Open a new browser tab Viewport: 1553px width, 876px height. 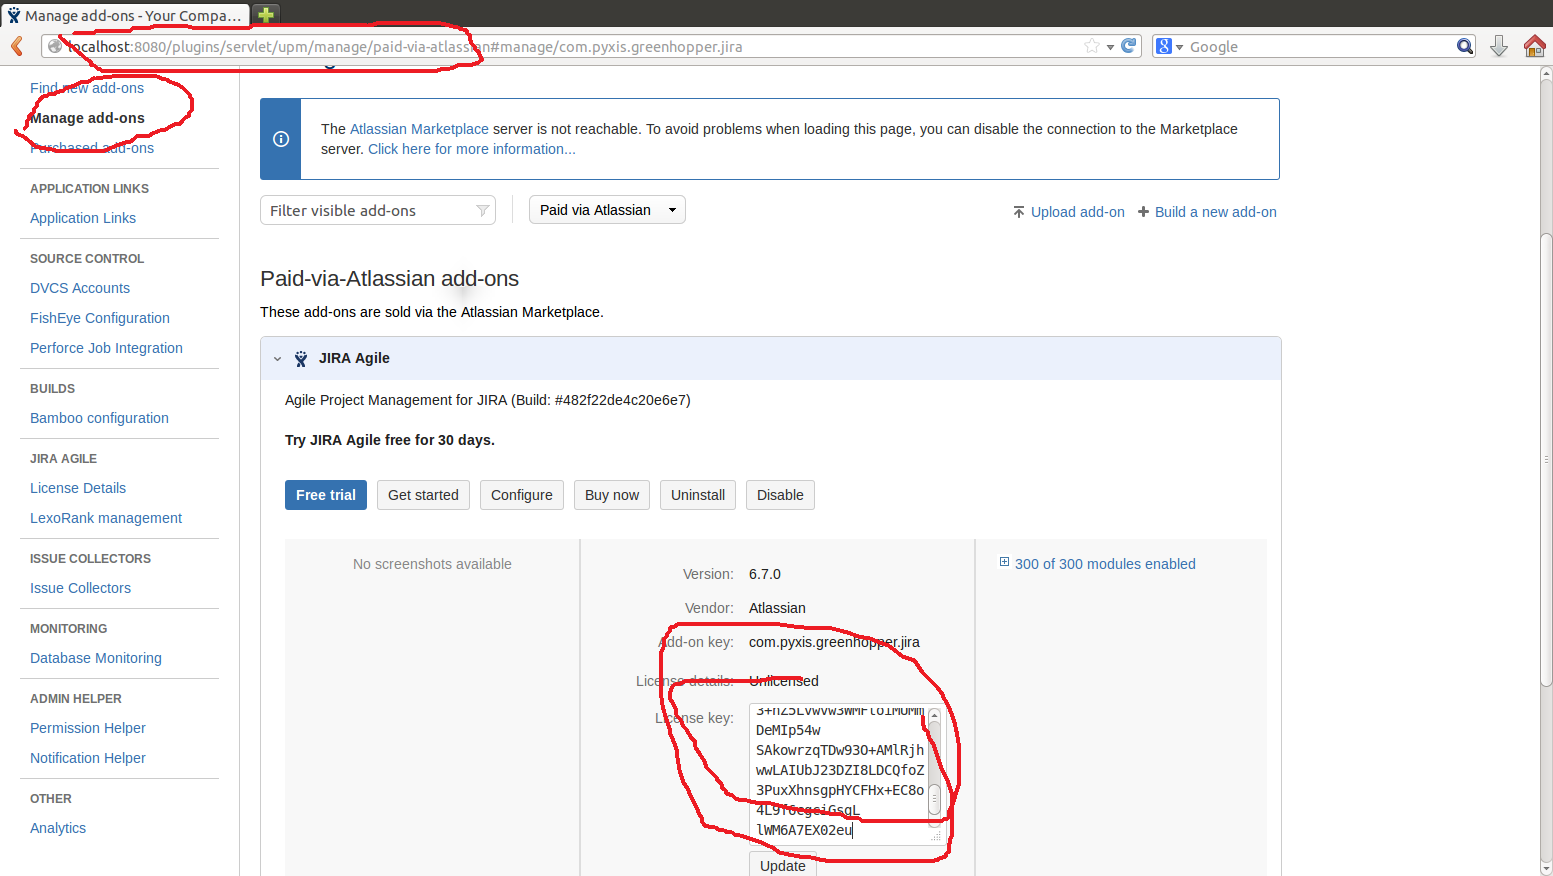[265, 14]
